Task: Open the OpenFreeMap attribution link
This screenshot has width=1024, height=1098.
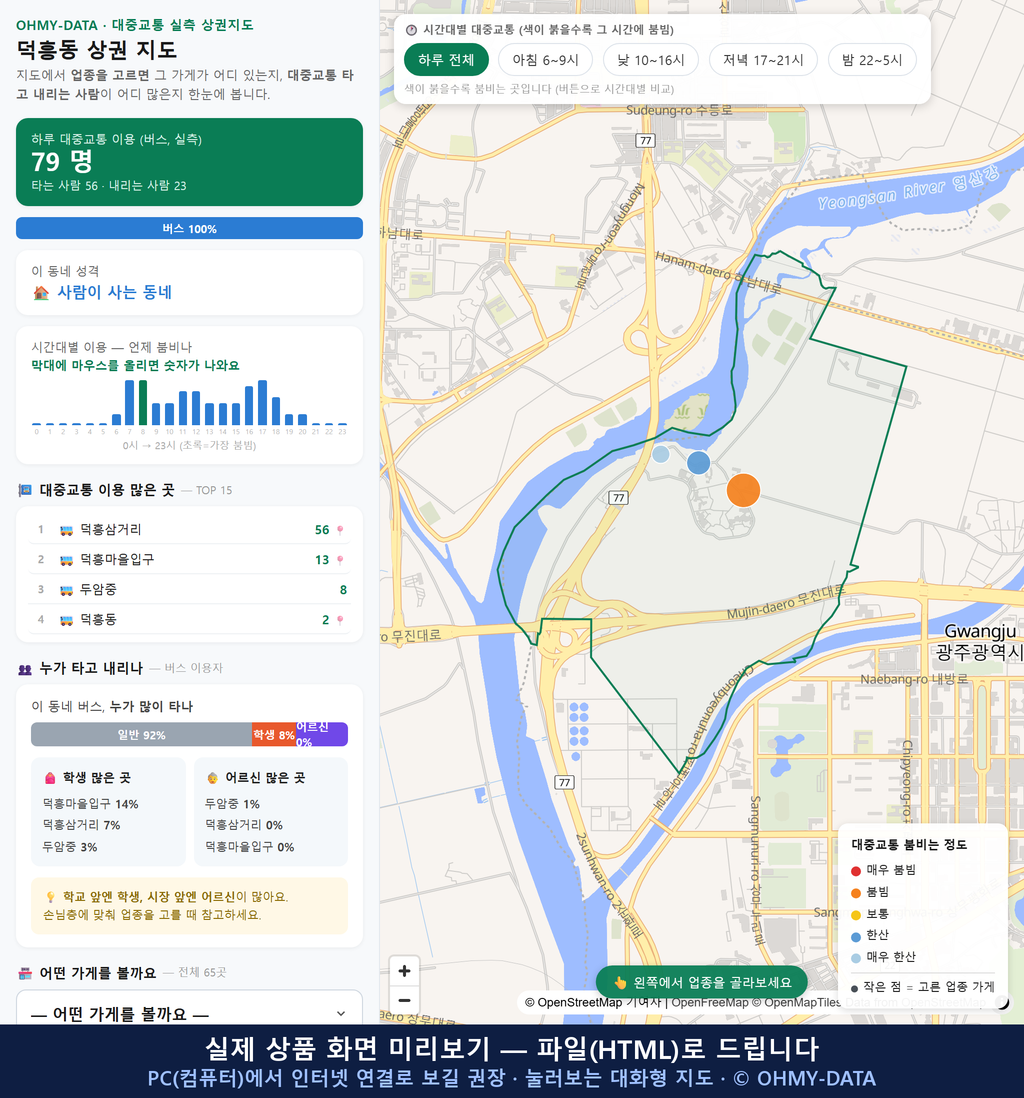Action: click(x=710, y=1003)
